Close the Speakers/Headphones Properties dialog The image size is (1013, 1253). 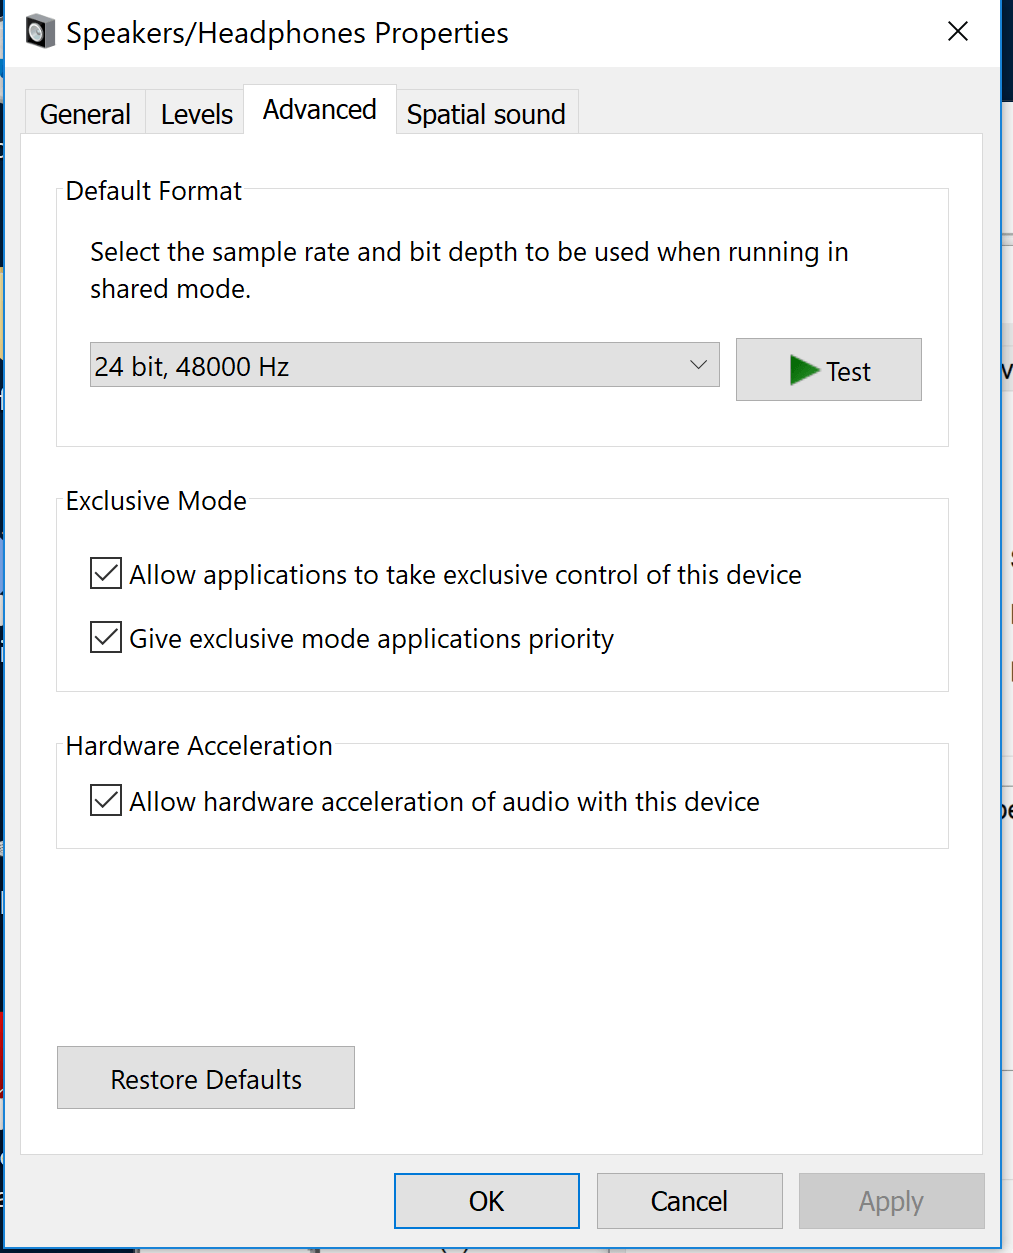[957, 32]
